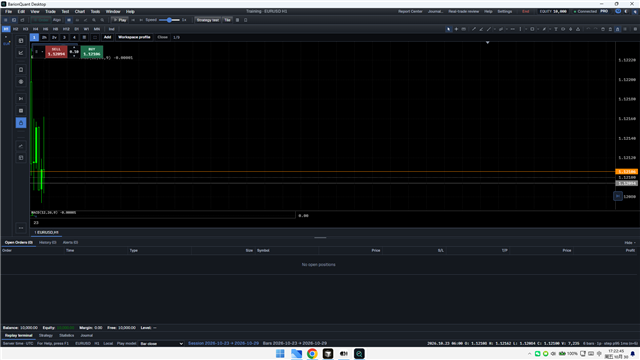Open the Tools menu
Image resolution: width=640 pixels, height=360 pixels.
pos(95,11)
